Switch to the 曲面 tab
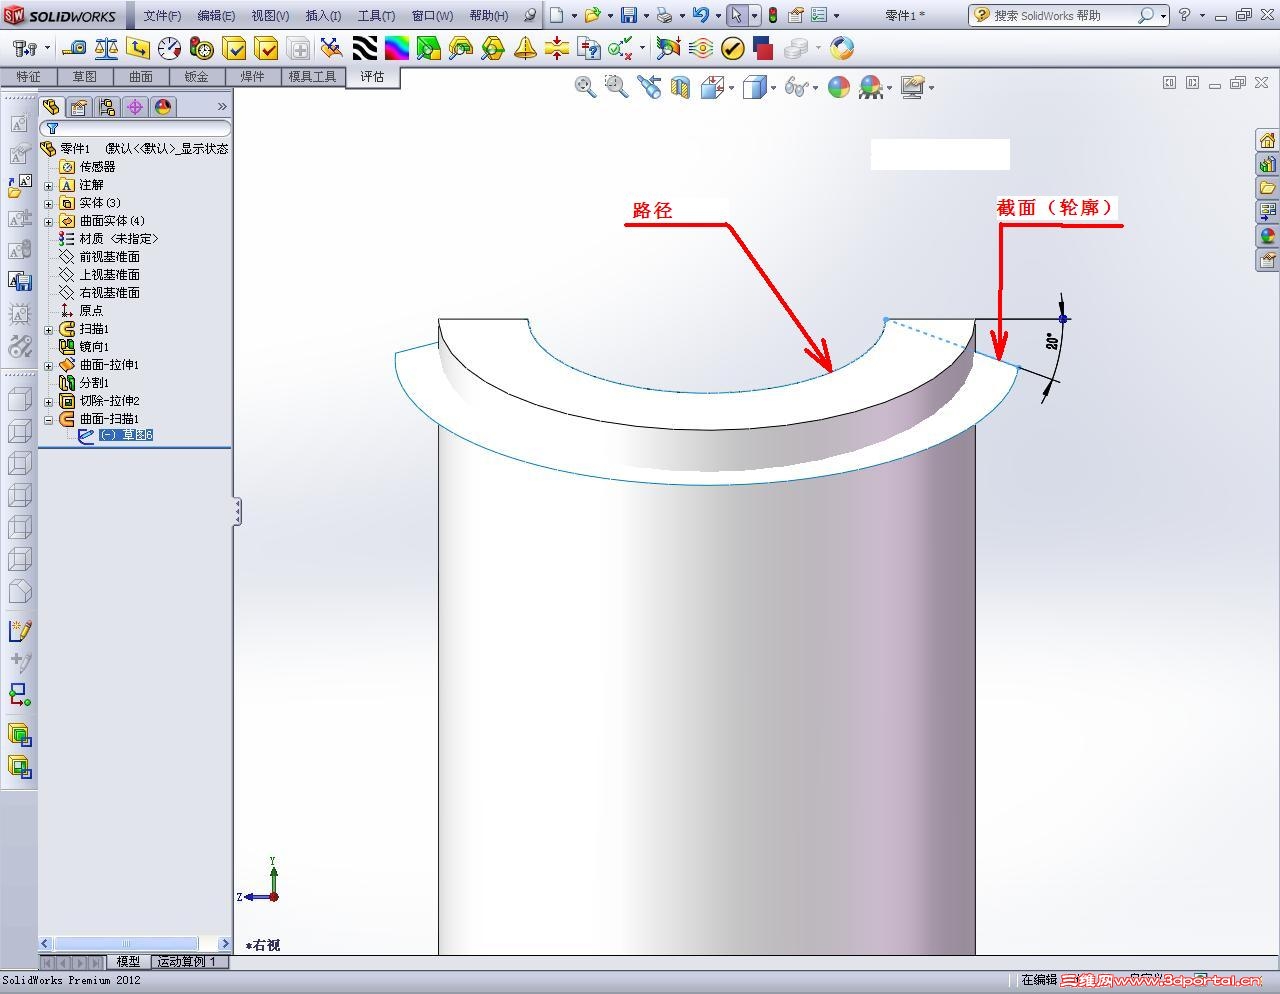The width and height of the screenshot is (1280, 994). 140,77
